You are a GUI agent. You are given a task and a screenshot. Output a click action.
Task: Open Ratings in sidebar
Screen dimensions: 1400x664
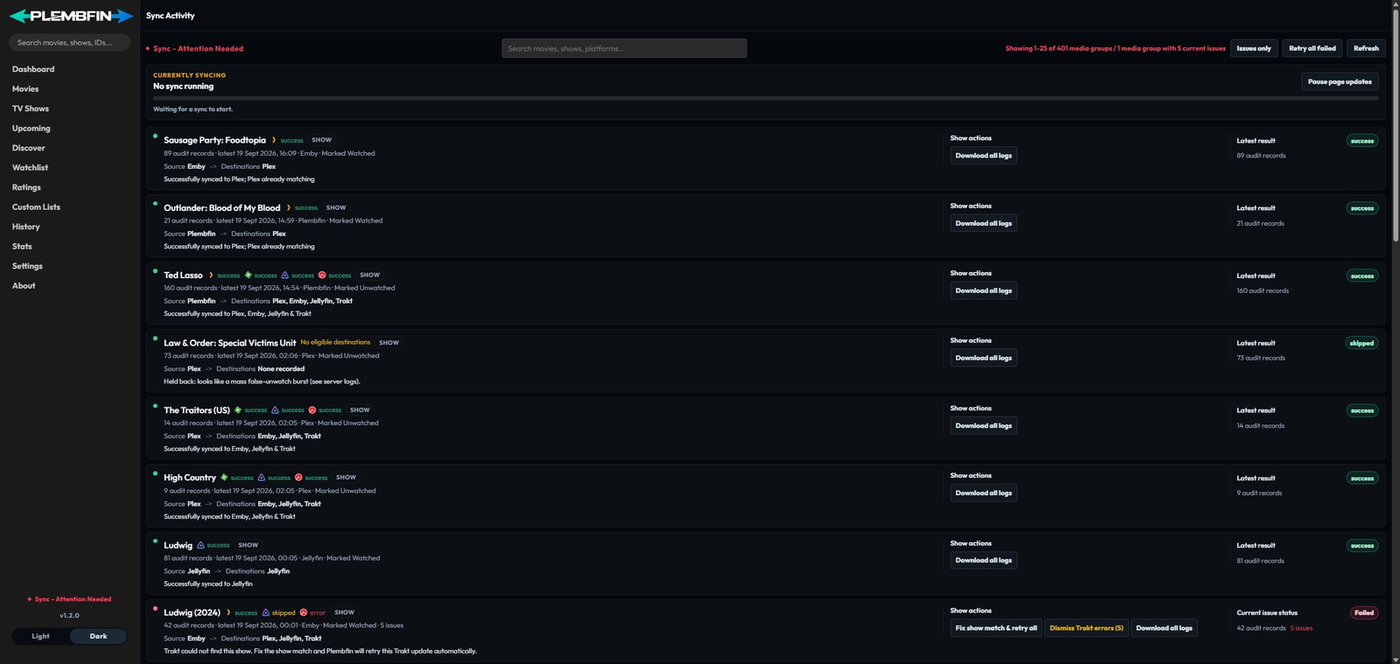(26, 187)
